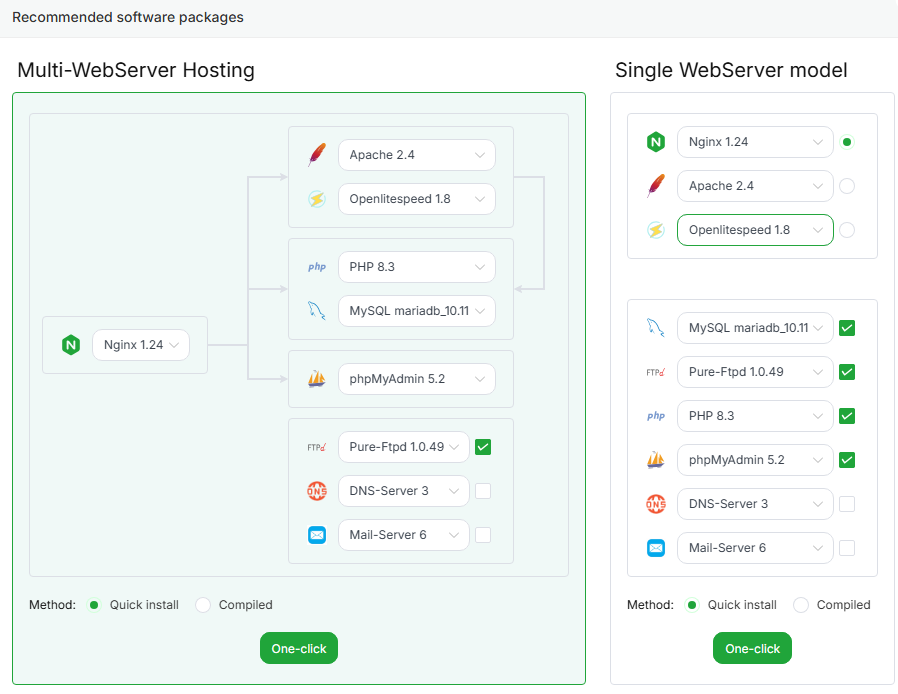Select the Apache radio button in Single WebServer

[x=847, y=186]
